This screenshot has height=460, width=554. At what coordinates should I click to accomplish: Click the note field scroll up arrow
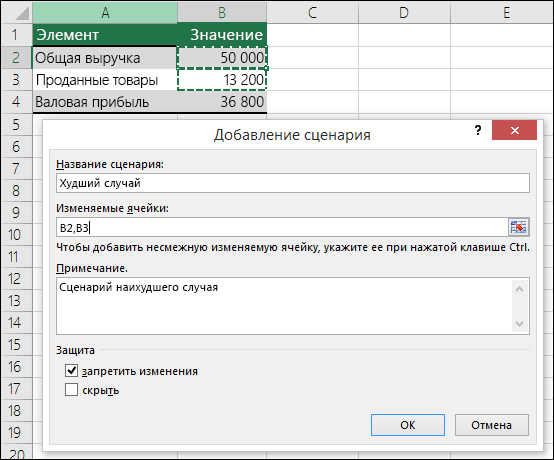(x=519, y=289)
